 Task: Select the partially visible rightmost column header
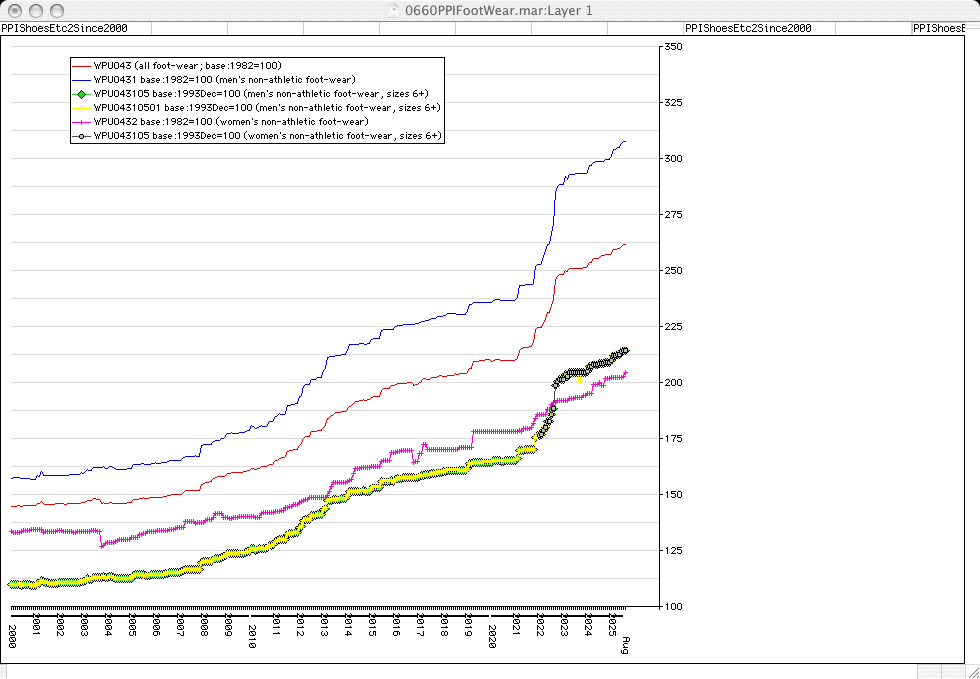point(946,28)
